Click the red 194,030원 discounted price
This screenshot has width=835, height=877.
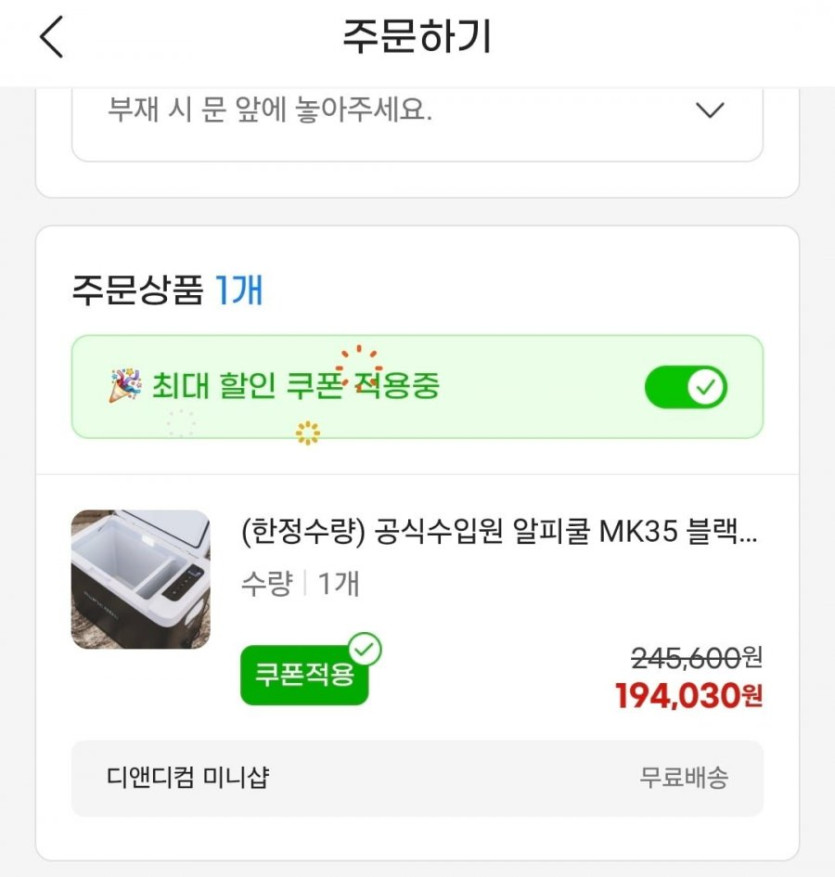tap(688, 694)
